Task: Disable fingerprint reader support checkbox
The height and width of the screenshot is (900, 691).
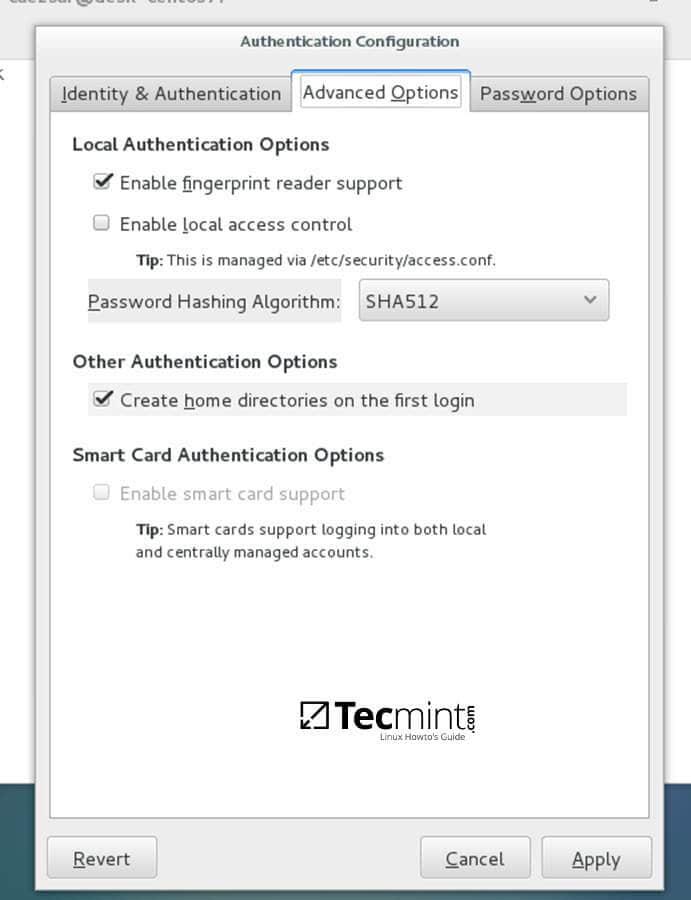Action: (x=101, y=182)
